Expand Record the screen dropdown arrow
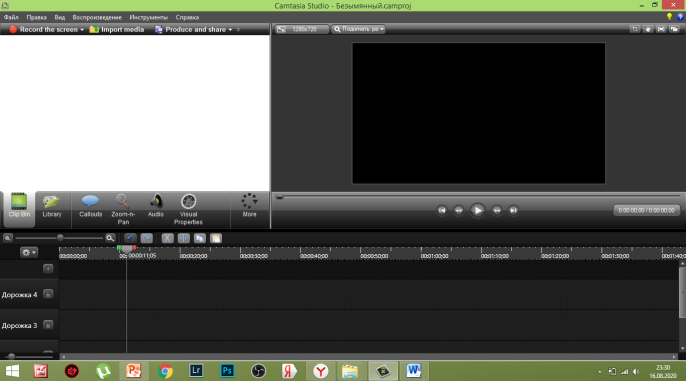686x381 pixels. coord(82,30)
